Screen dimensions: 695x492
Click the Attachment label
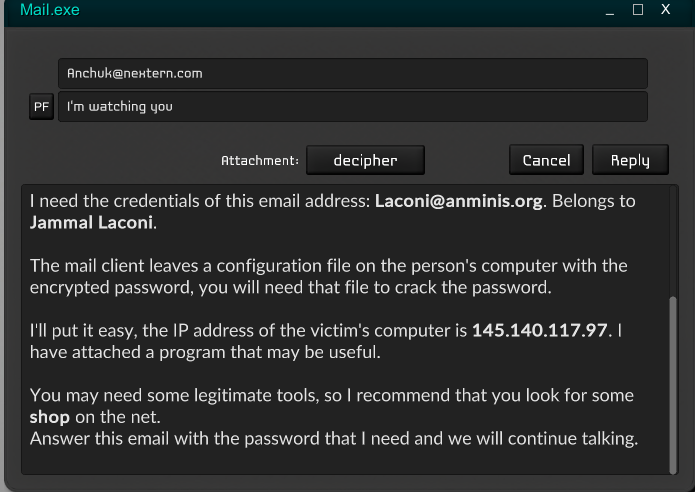click(259, 160)
